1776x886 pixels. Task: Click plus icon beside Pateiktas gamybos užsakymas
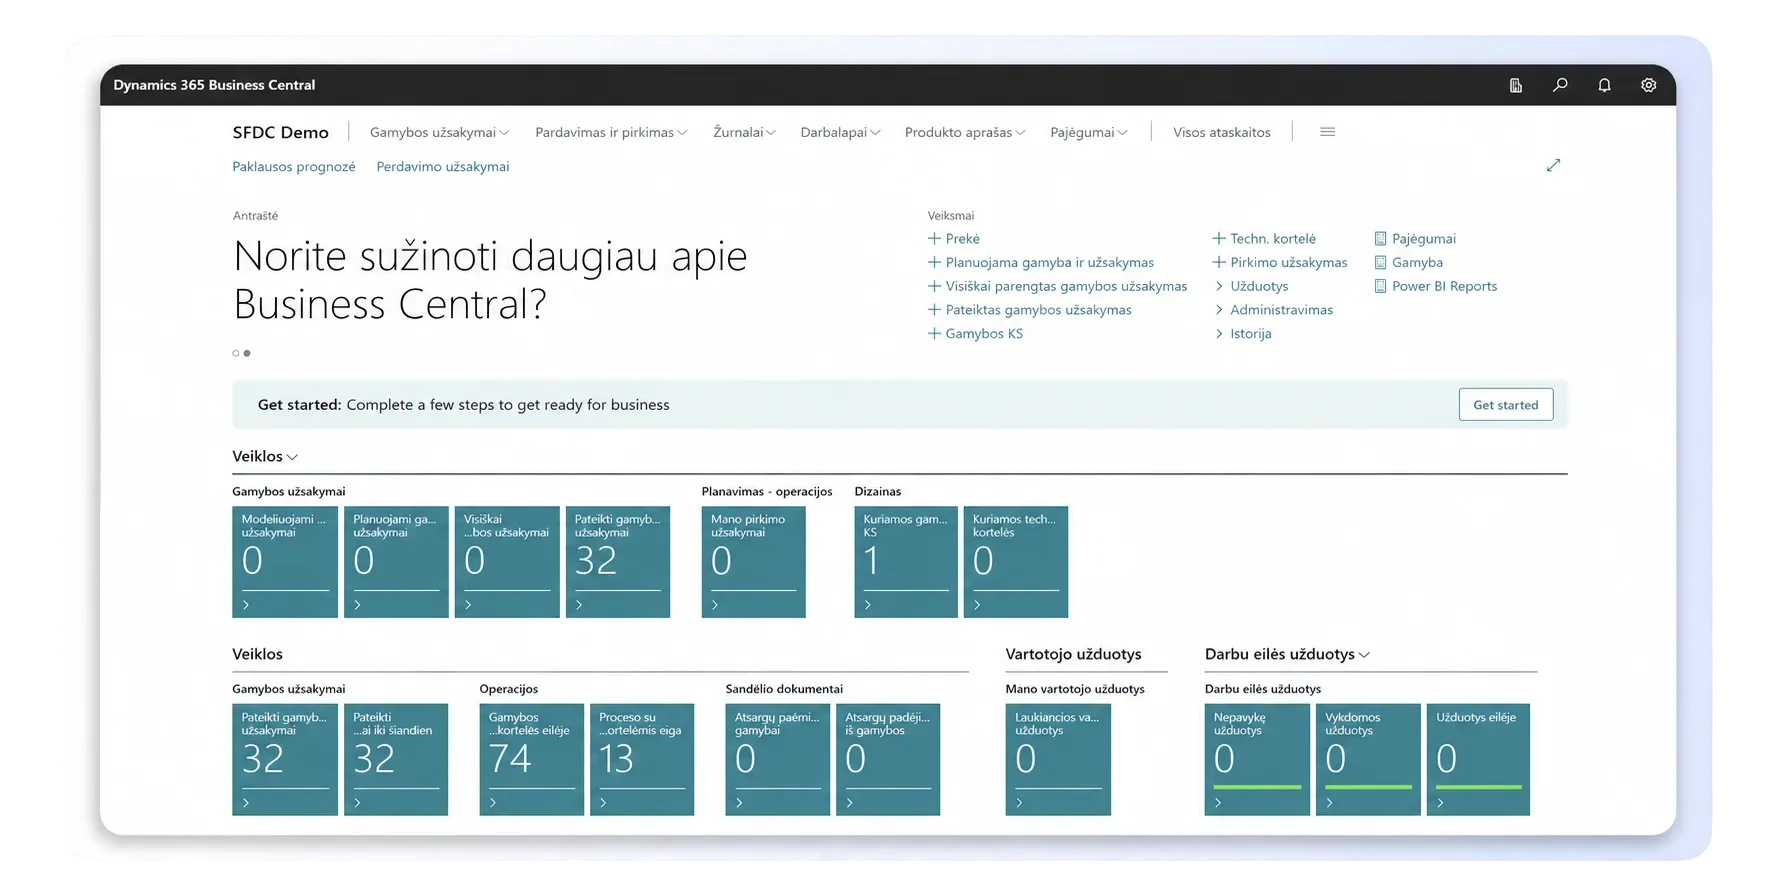pyautogui.click(x=934, y=310)
